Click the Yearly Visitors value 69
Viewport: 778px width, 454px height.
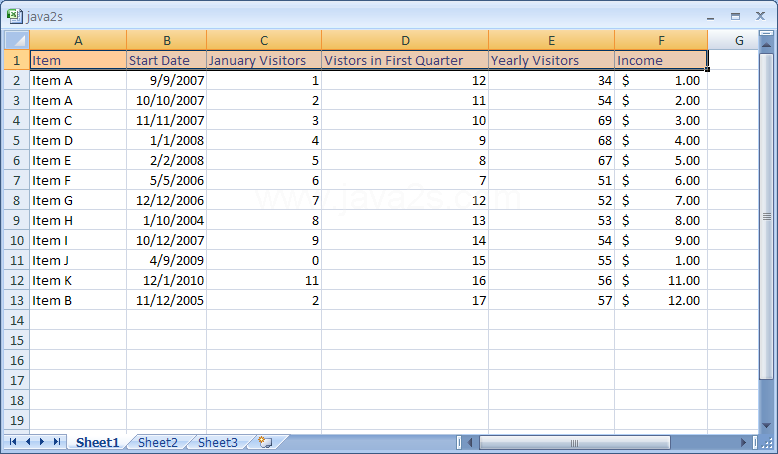(551, 121)
